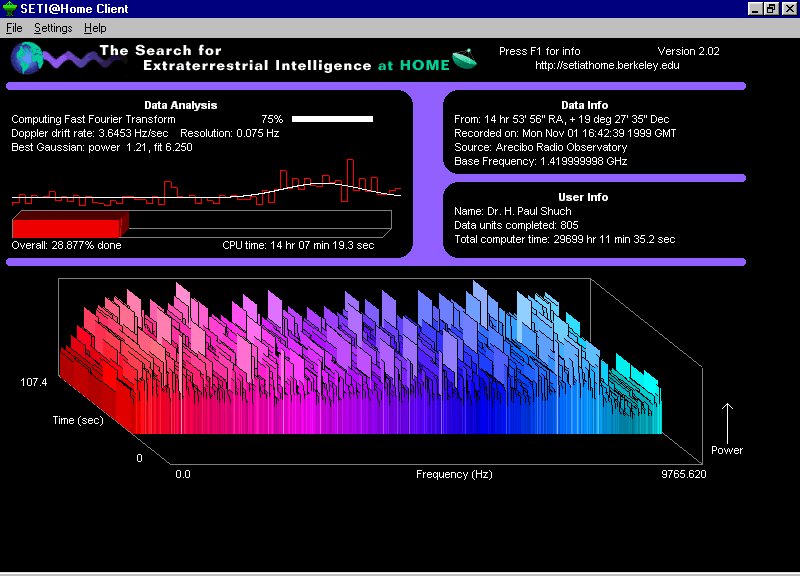
Task: Click 'Name: Dr. H. Paul Shuch' line
Action: tap(513, 211)
